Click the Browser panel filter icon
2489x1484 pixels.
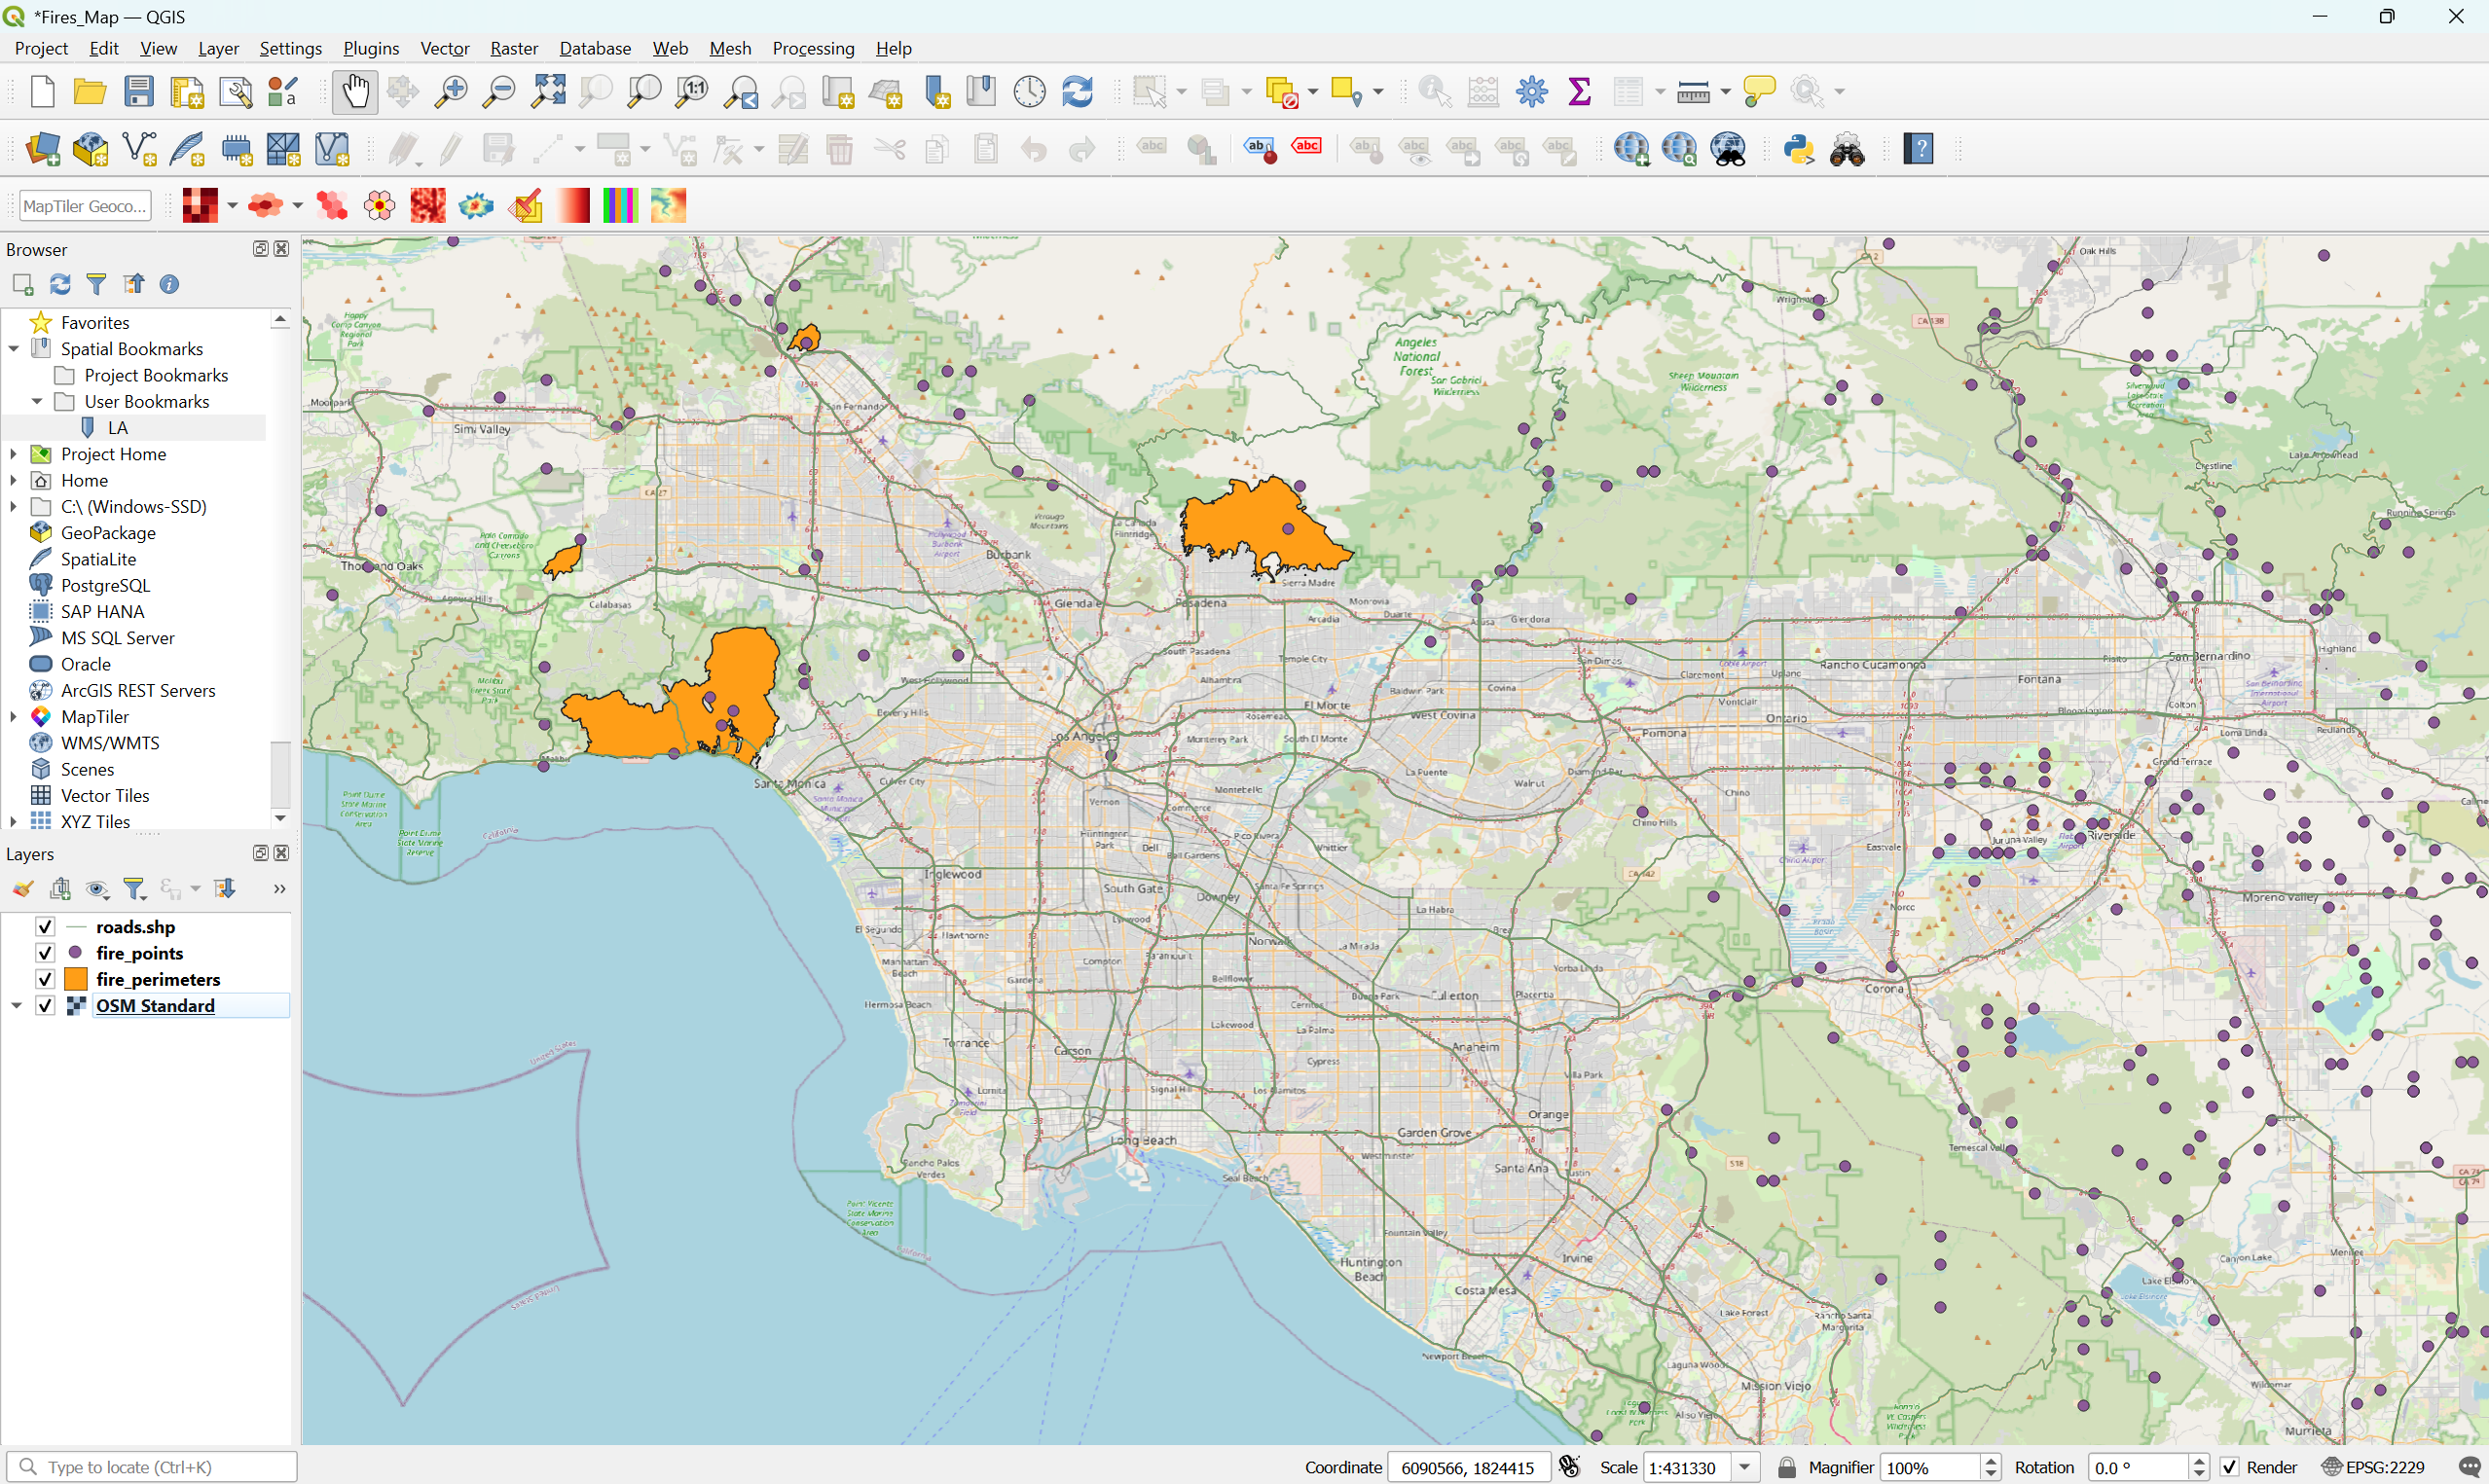[x=97, y=284]
